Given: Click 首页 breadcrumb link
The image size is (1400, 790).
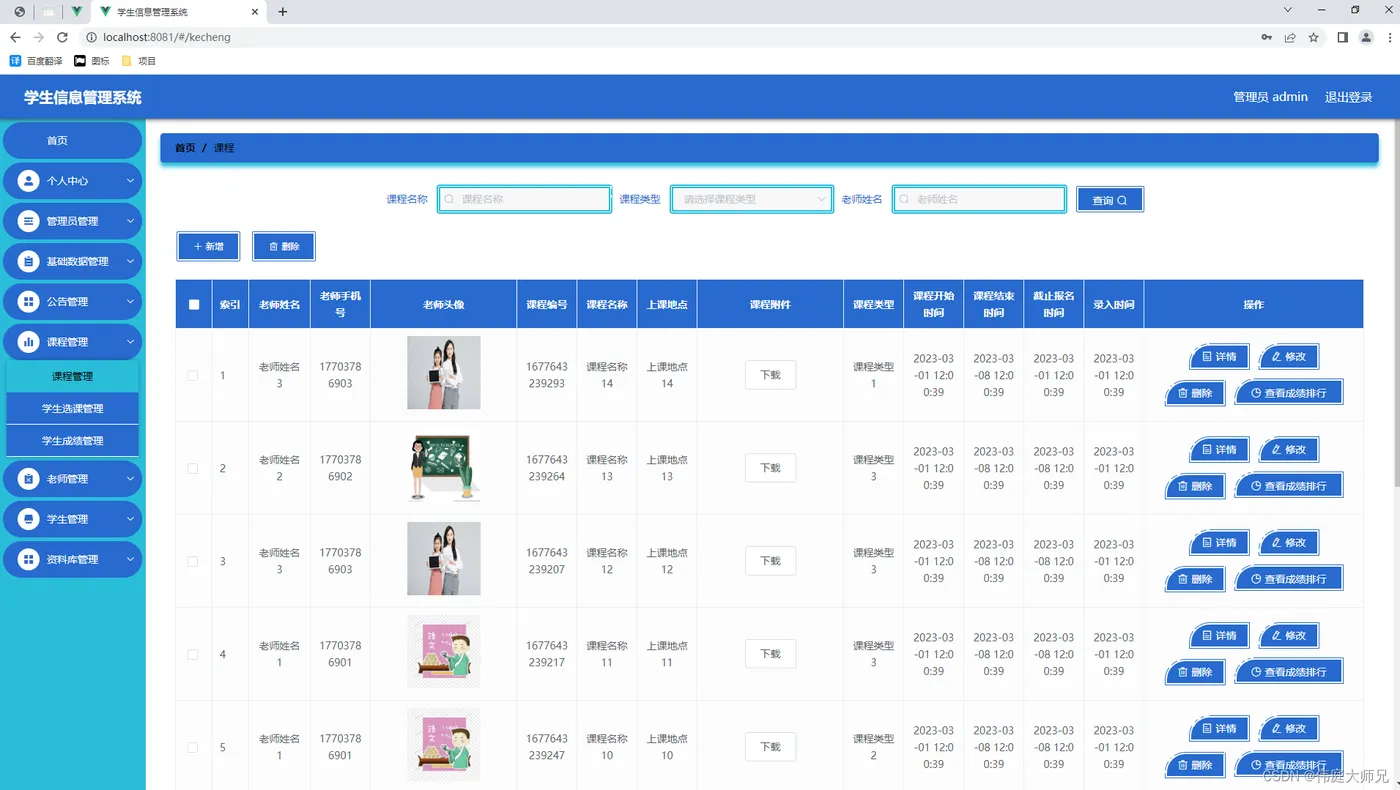Looking at the screenshot, I should pyautogui.click(x=185, y=148).
